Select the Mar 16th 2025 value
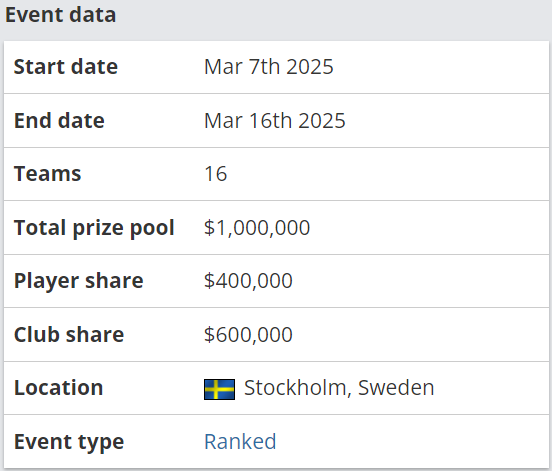 [275, 120]
